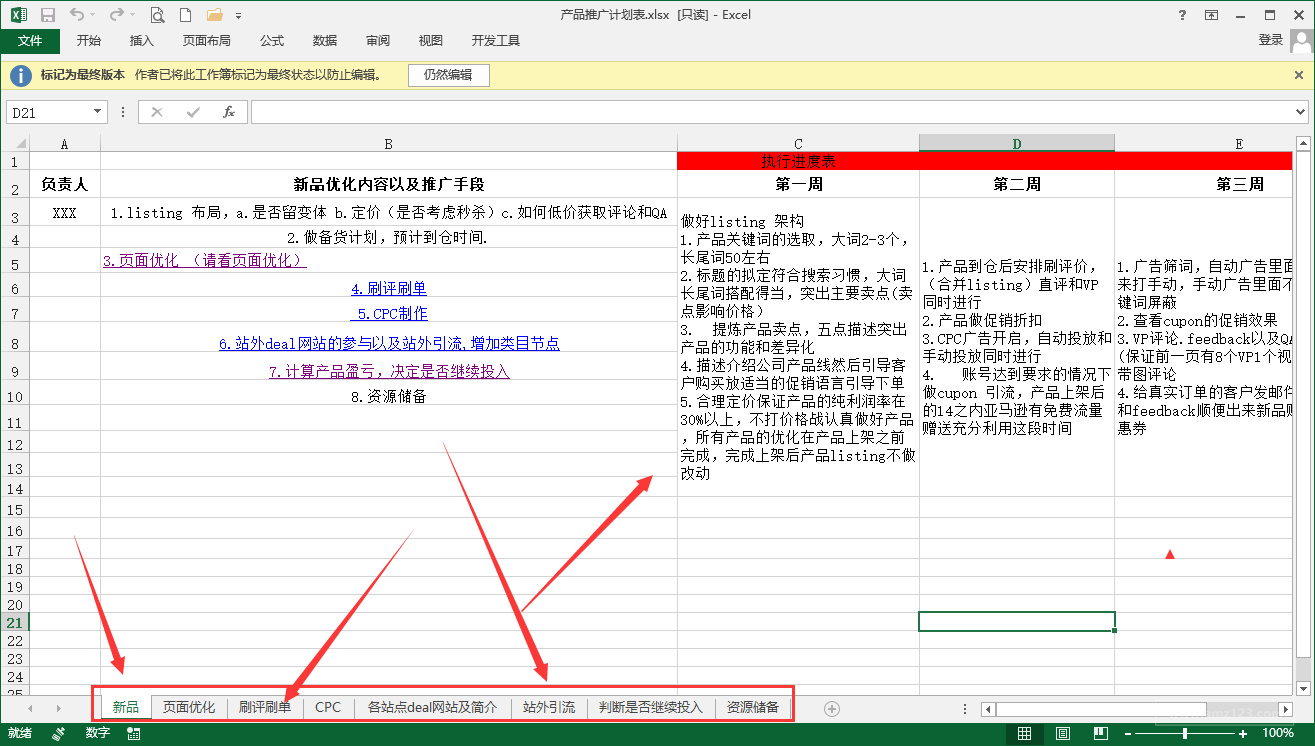This screenshot has height=746, width=1315.
Task: Follow the 5.CPC制作 hyperlink
Action: coord(389,313)
